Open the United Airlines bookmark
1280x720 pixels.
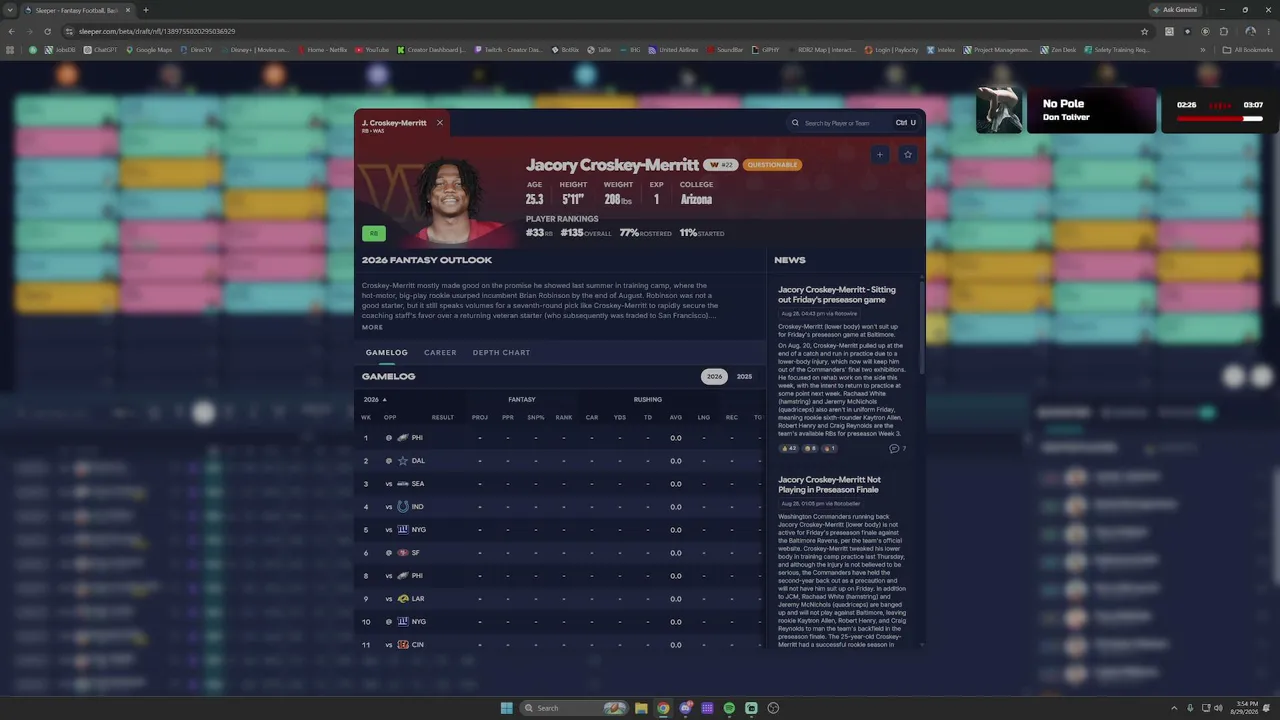[674, 50]
